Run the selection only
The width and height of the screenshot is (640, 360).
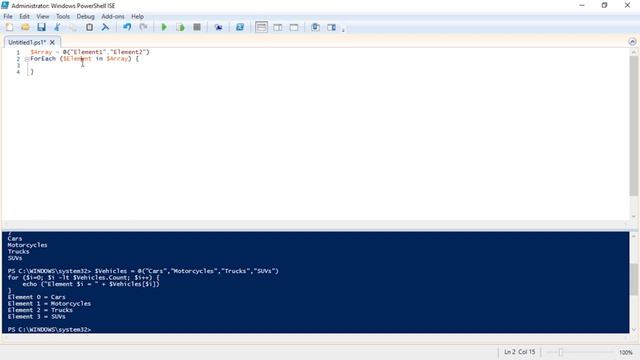point(180,27)
